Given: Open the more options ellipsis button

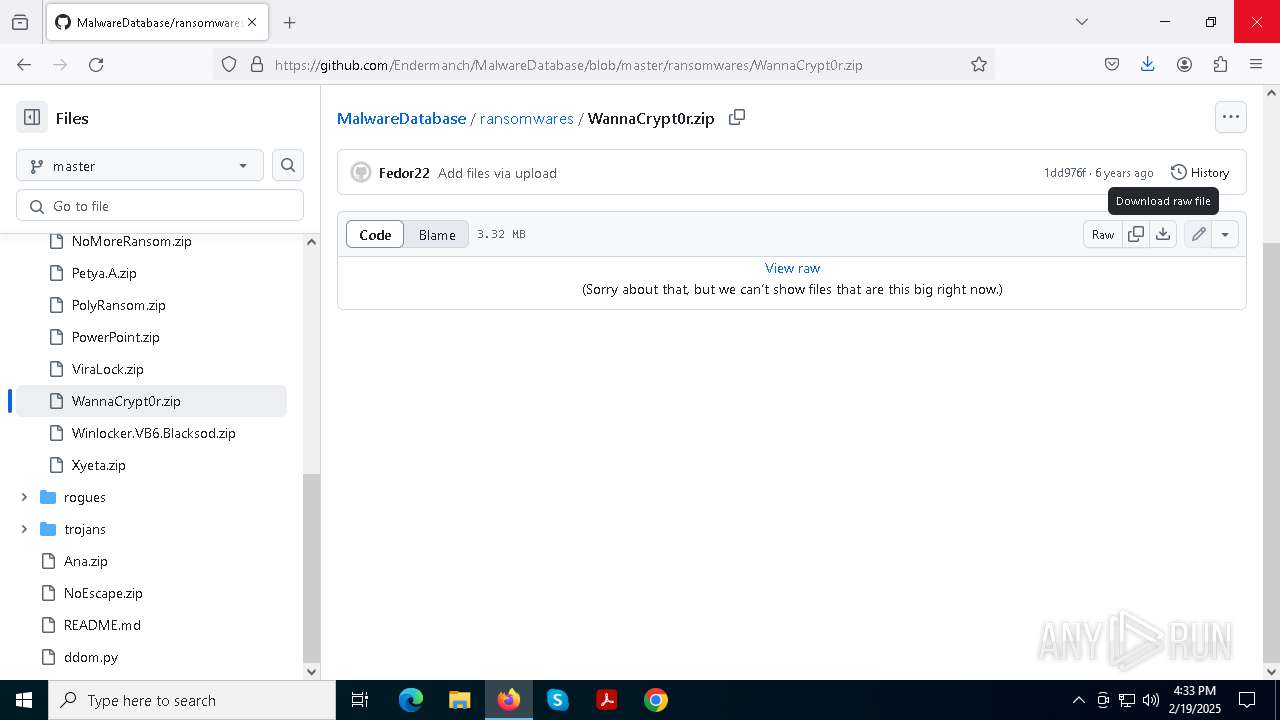Looking at the screenshot, I should pyautogui.click(x=1231, y=117).
